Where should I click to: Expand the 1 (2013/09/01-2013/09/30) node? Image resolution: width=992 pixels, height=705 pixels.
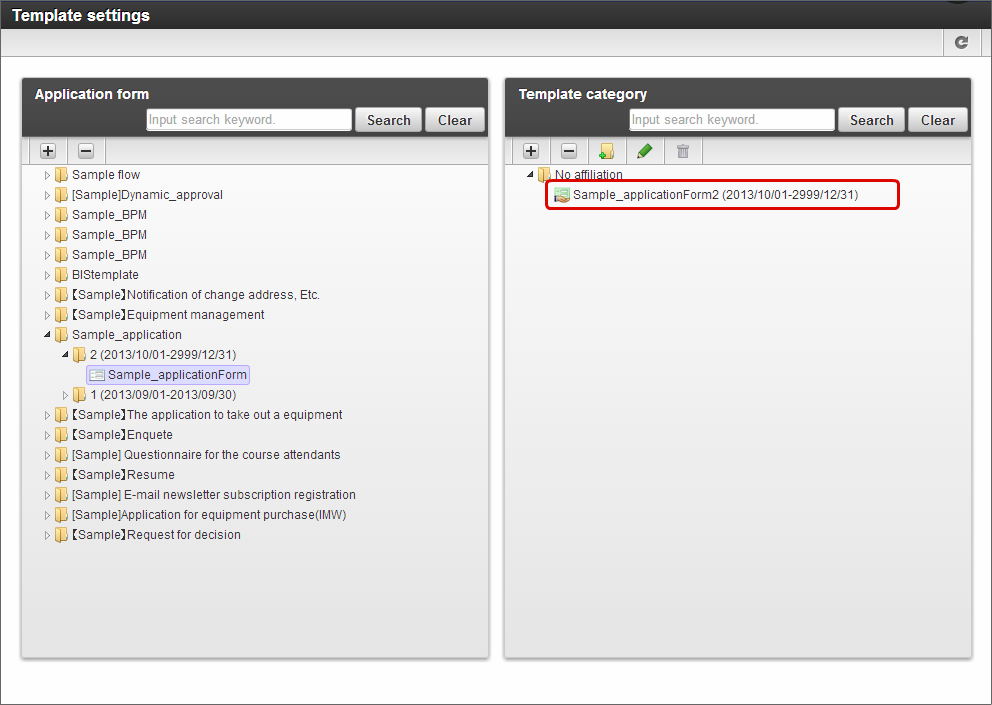click(x=65, y=396)
